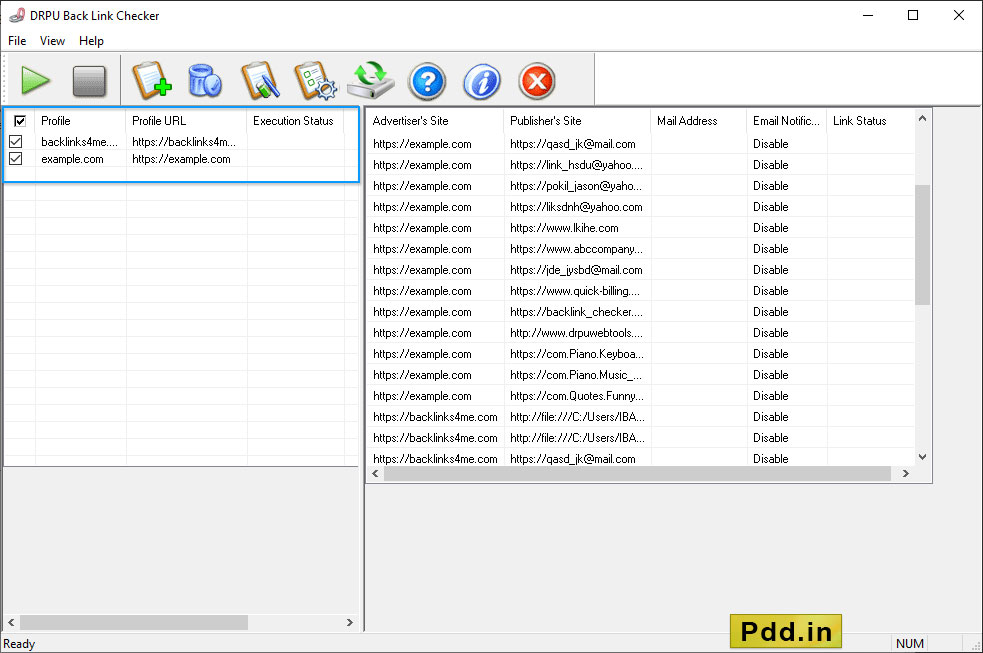This screenshot has width=983, height=653.
Task: Edit profile with the clipboard pen icon
Action: [x=260, y=81]
